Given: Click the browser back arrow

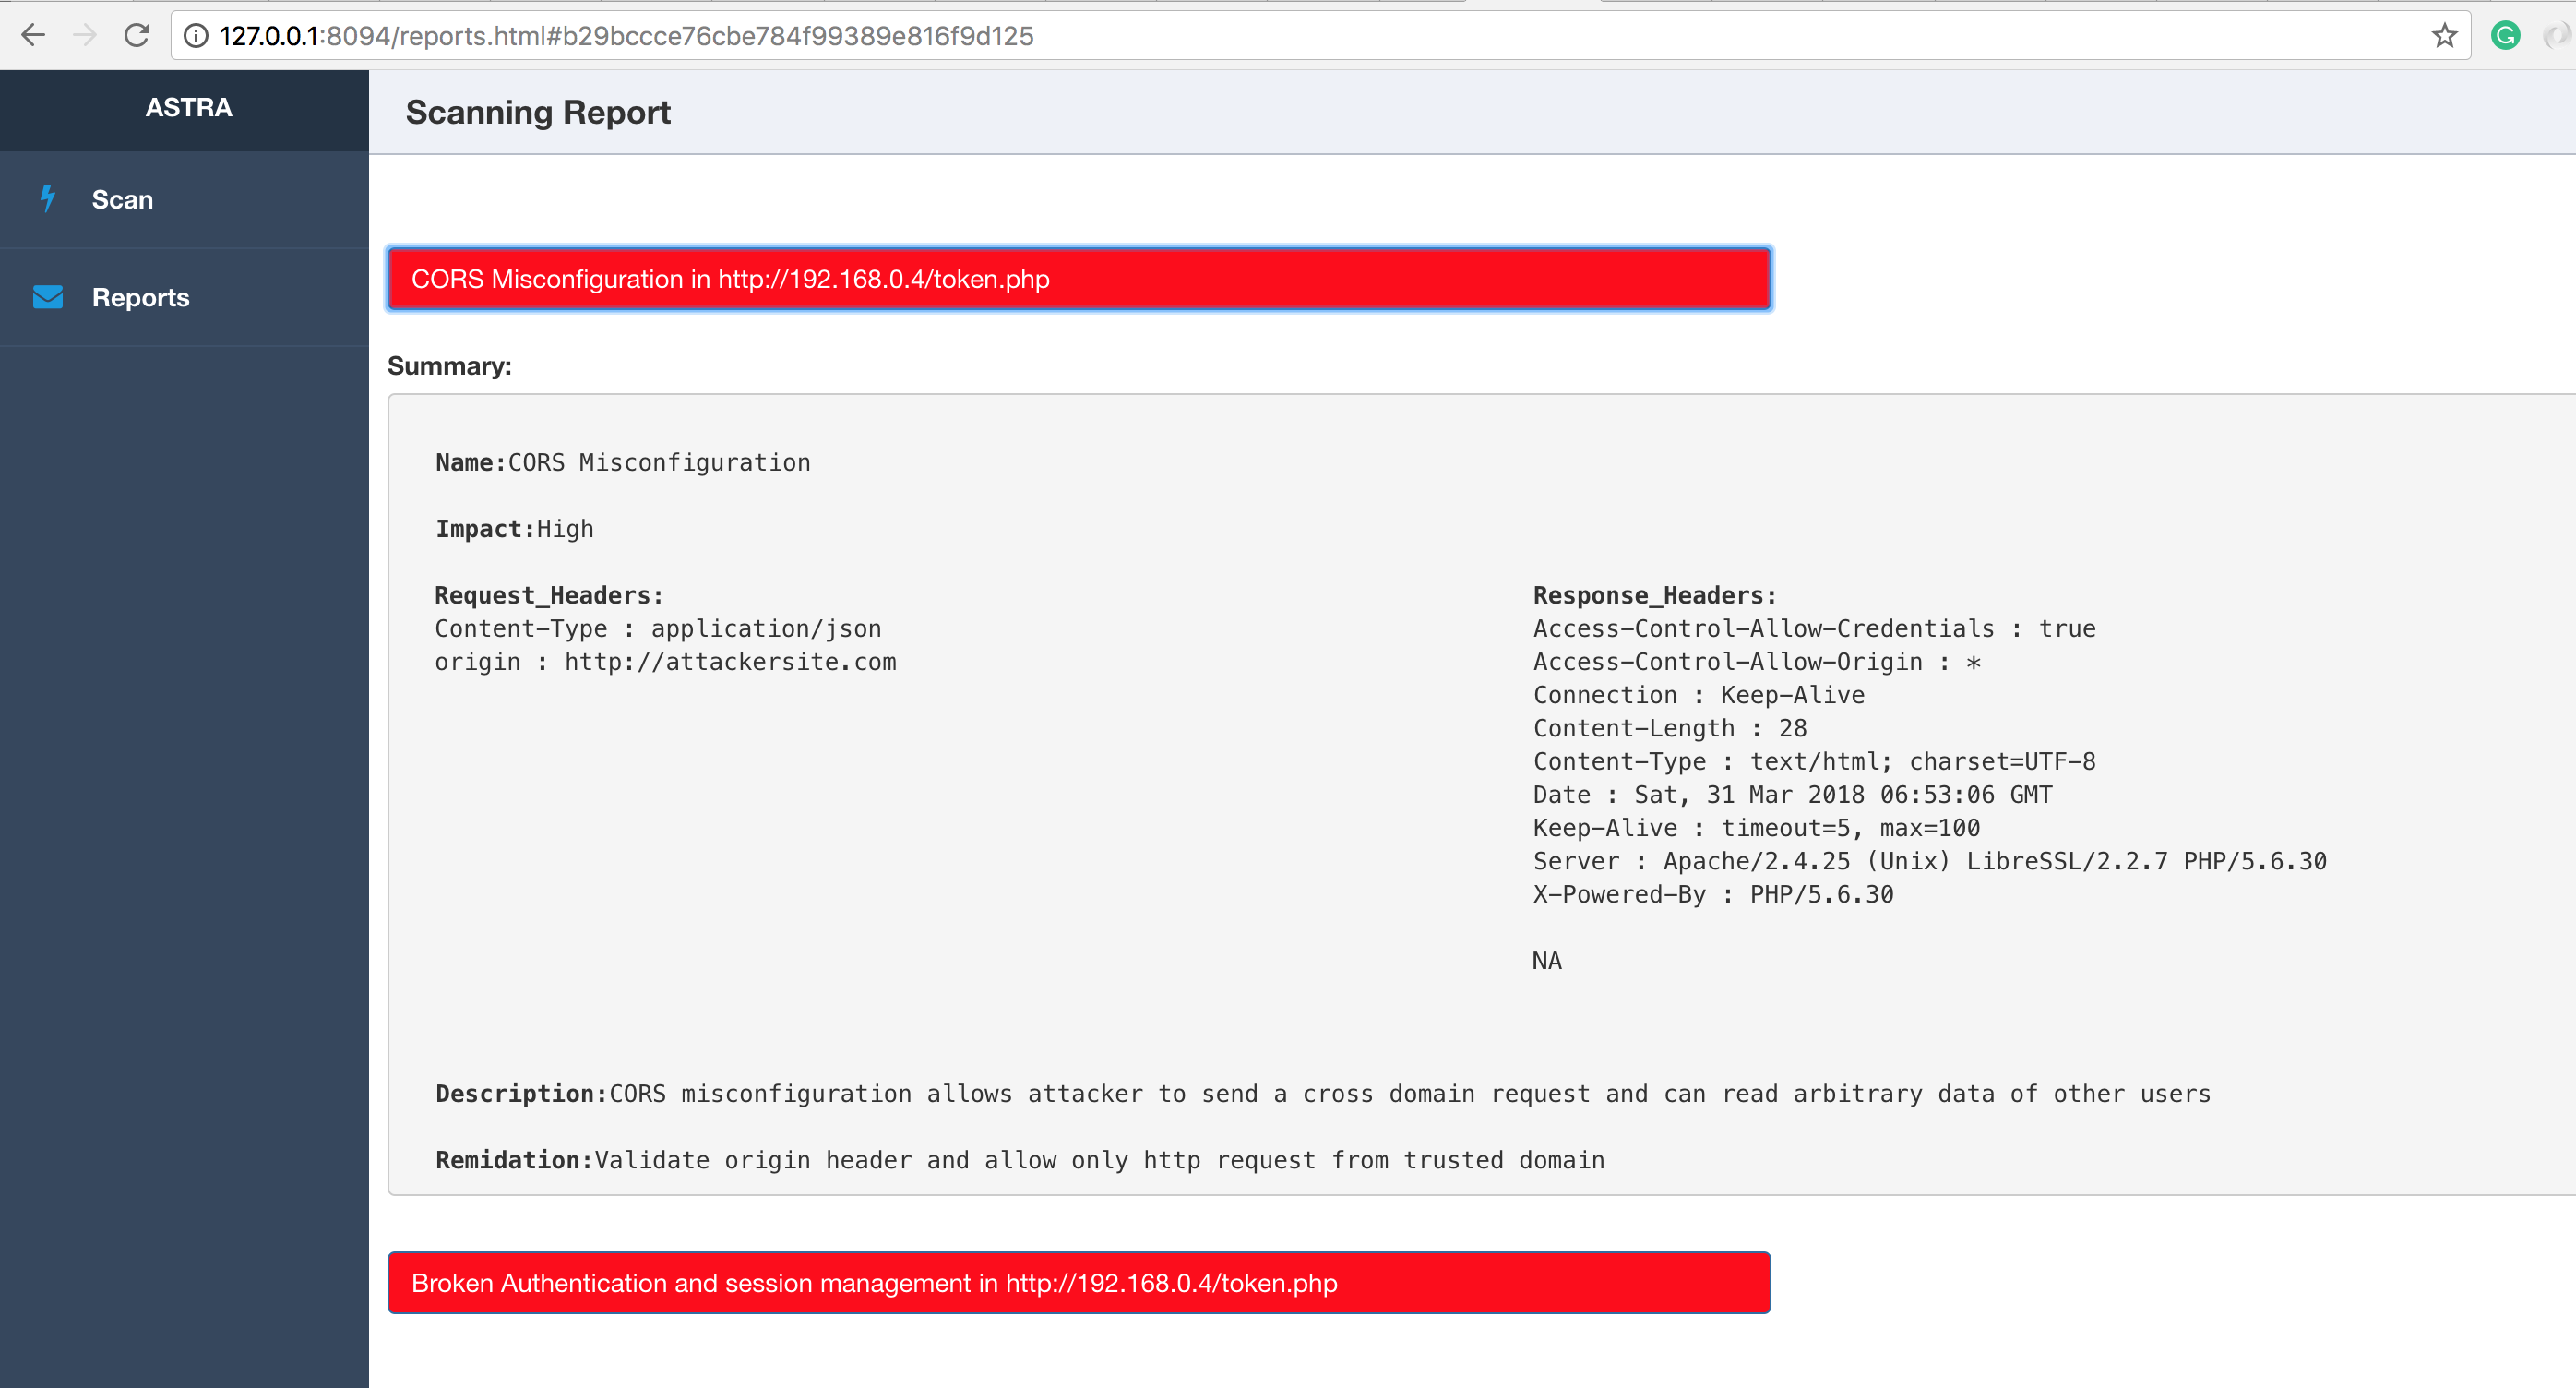Looking at the screenshot, I should (x=33, y=36).
